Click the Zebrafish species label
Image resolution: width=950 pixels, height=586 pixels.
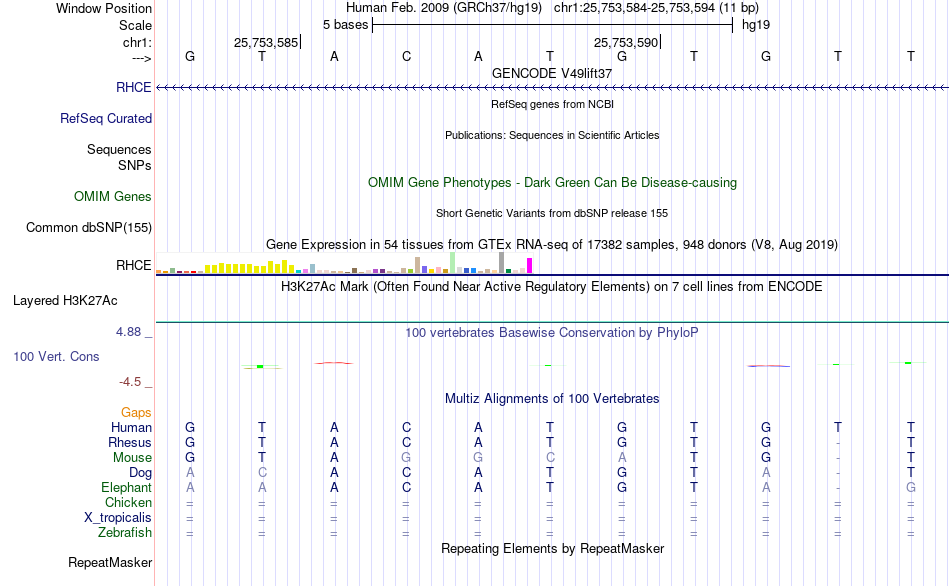[125, 532]
